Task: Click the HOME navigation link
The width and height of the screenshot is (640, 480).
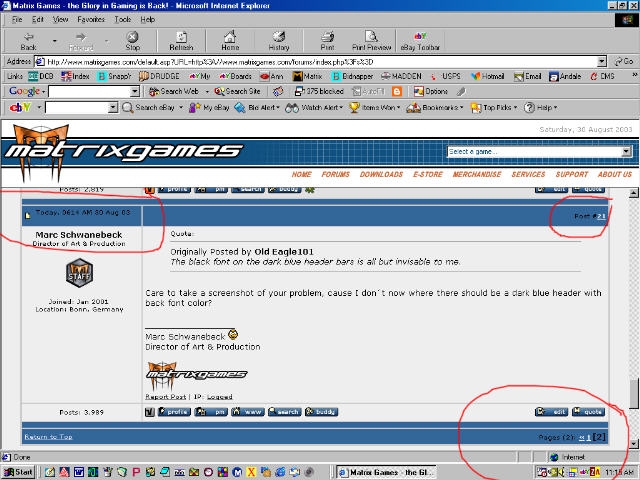Action: (x=302, y=174)
